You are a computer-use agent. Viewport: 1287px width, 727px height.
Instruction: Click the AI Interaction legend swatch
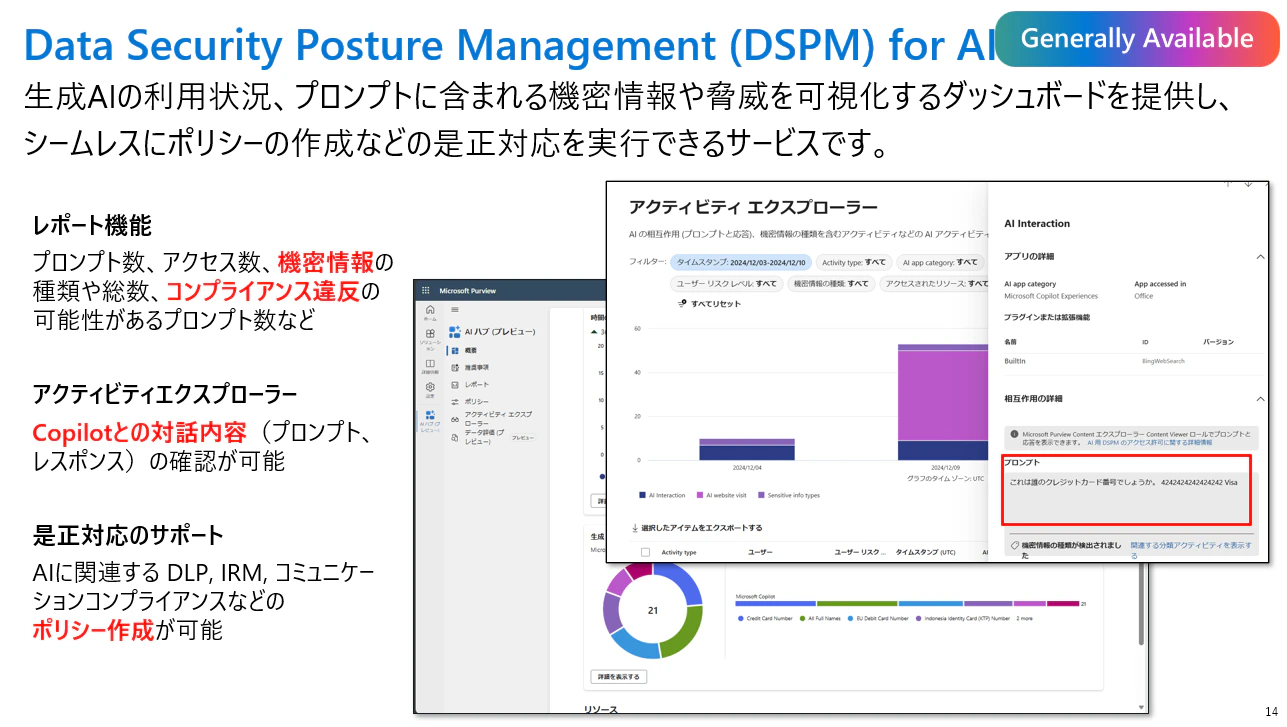642,495
